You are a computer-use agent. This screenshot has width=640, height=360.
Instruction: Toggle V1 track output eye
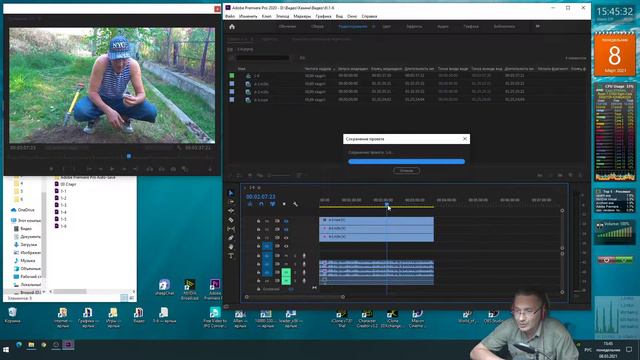(x=286, y=246)
